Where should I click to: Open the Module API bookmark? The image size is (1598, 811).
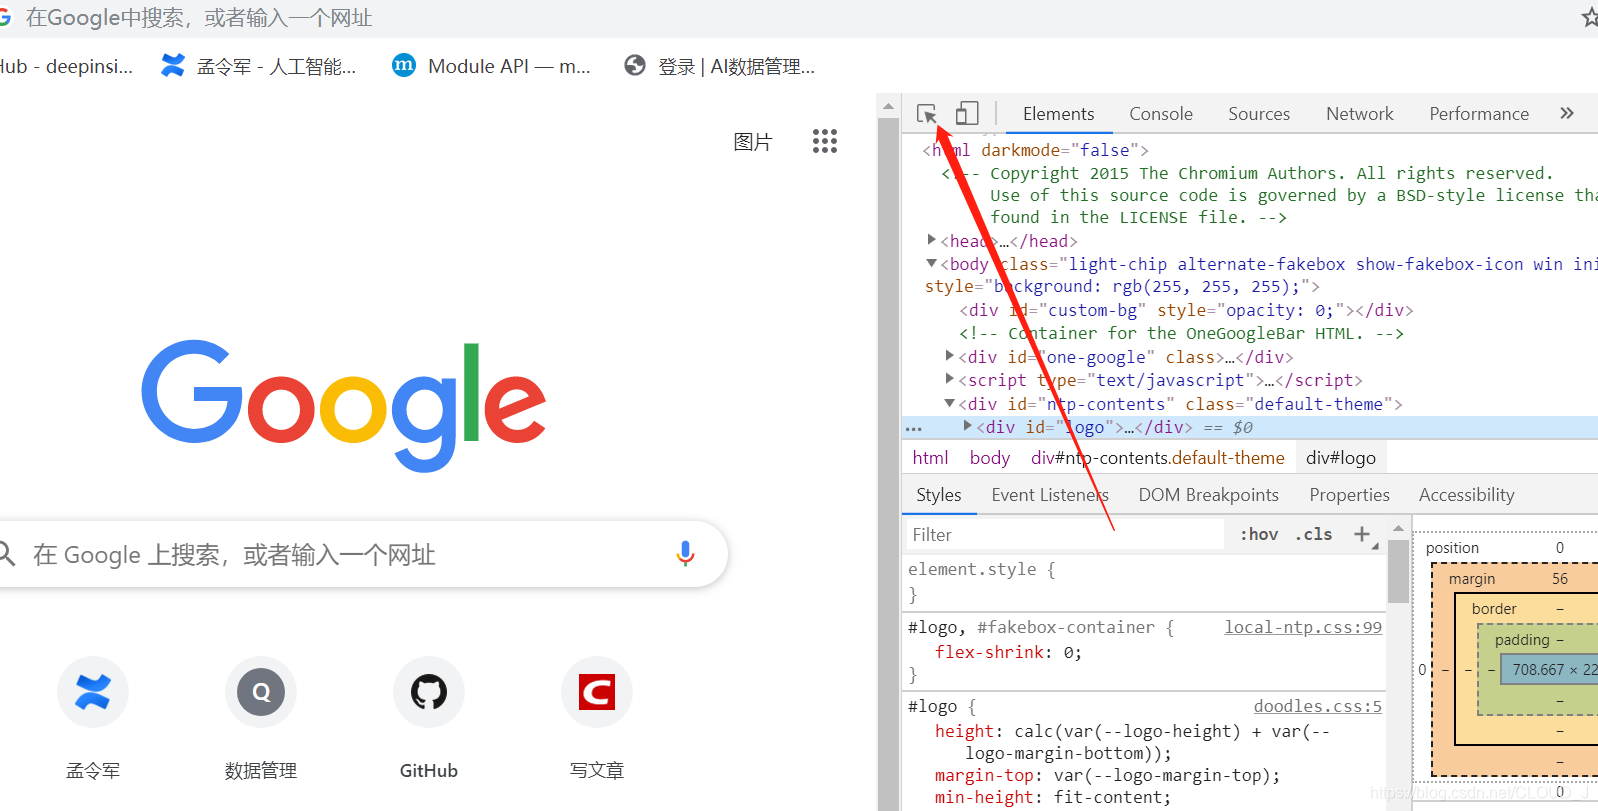(x=491, y=66)
